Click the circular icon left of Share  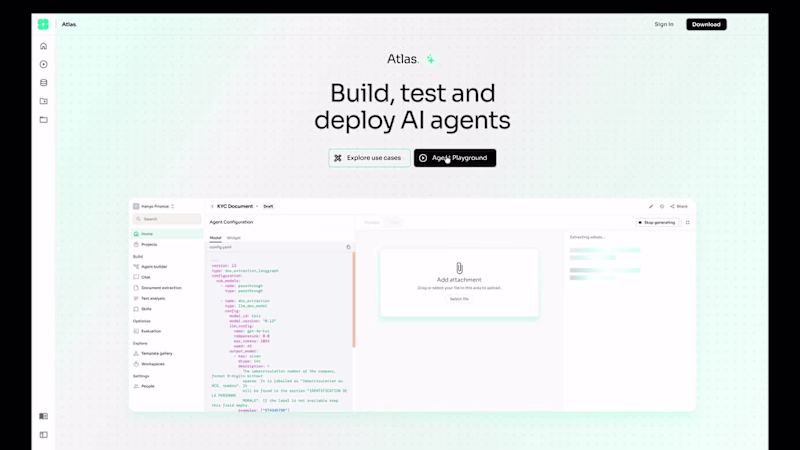662,207
